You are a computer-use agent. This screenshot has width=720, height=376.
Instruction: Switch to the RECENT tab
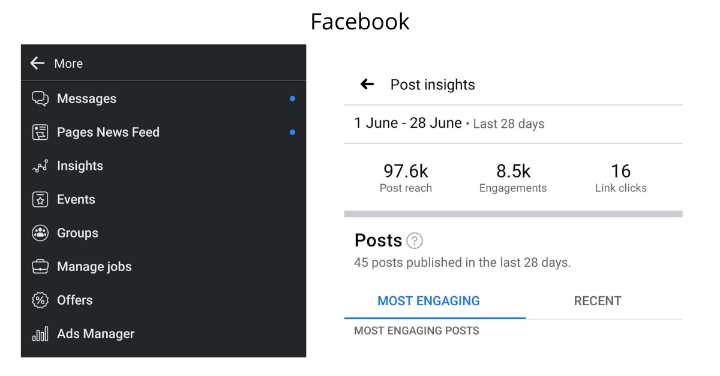(597, 301)
